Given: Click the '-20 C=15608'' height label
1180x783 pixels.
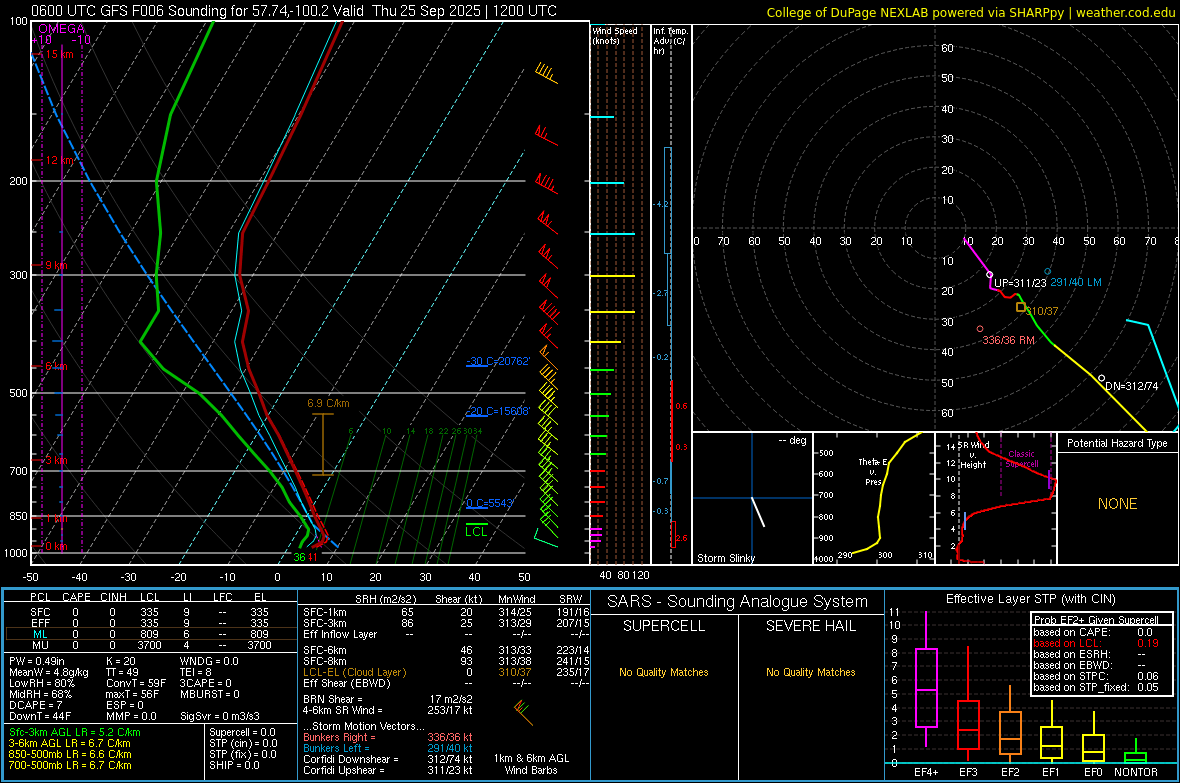Looking at the screenshot, I should point(498,411).
